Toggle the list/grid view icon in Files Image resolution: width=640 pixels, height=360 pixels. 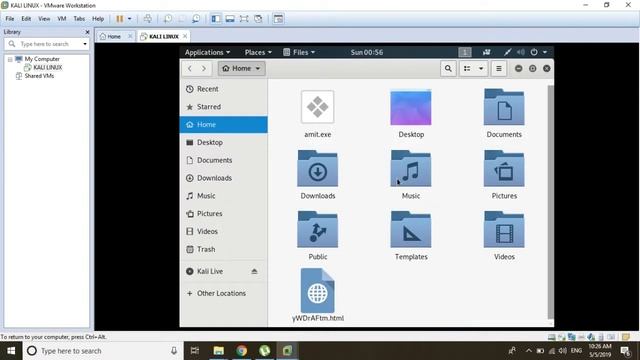(467, 69)
